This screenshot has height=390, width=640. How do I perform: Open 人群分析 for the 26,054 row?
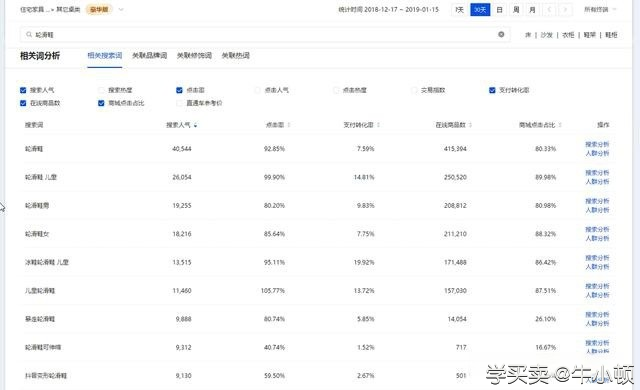click(x=597, y=182)
